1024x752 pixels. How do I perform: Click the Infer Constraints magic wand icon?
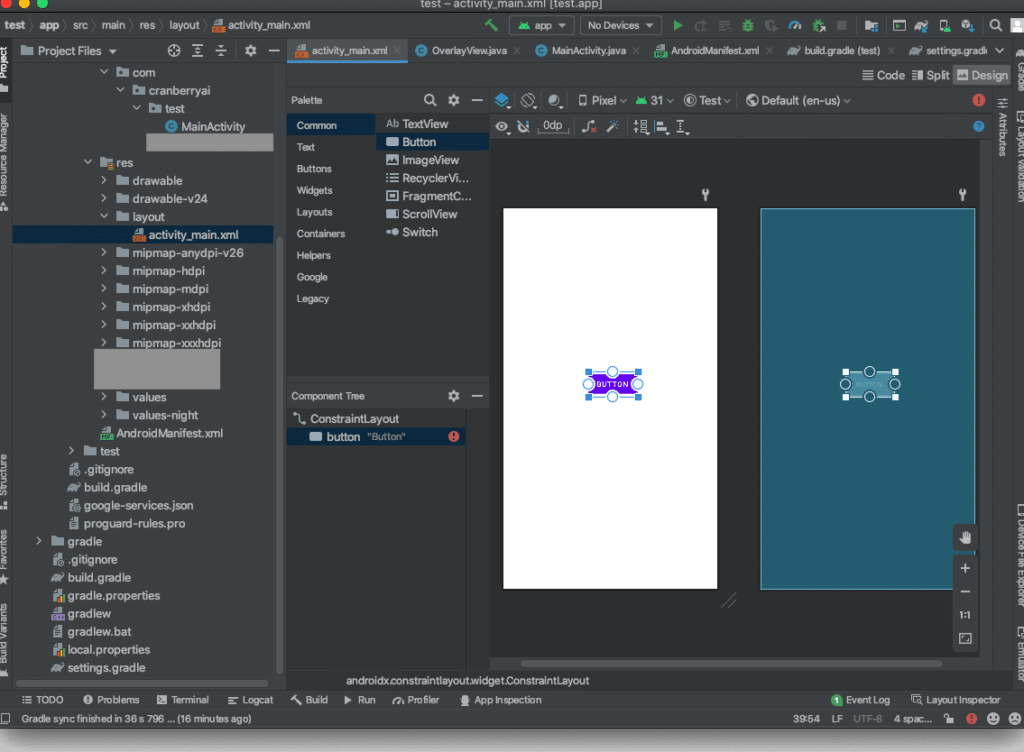point(613,127)
